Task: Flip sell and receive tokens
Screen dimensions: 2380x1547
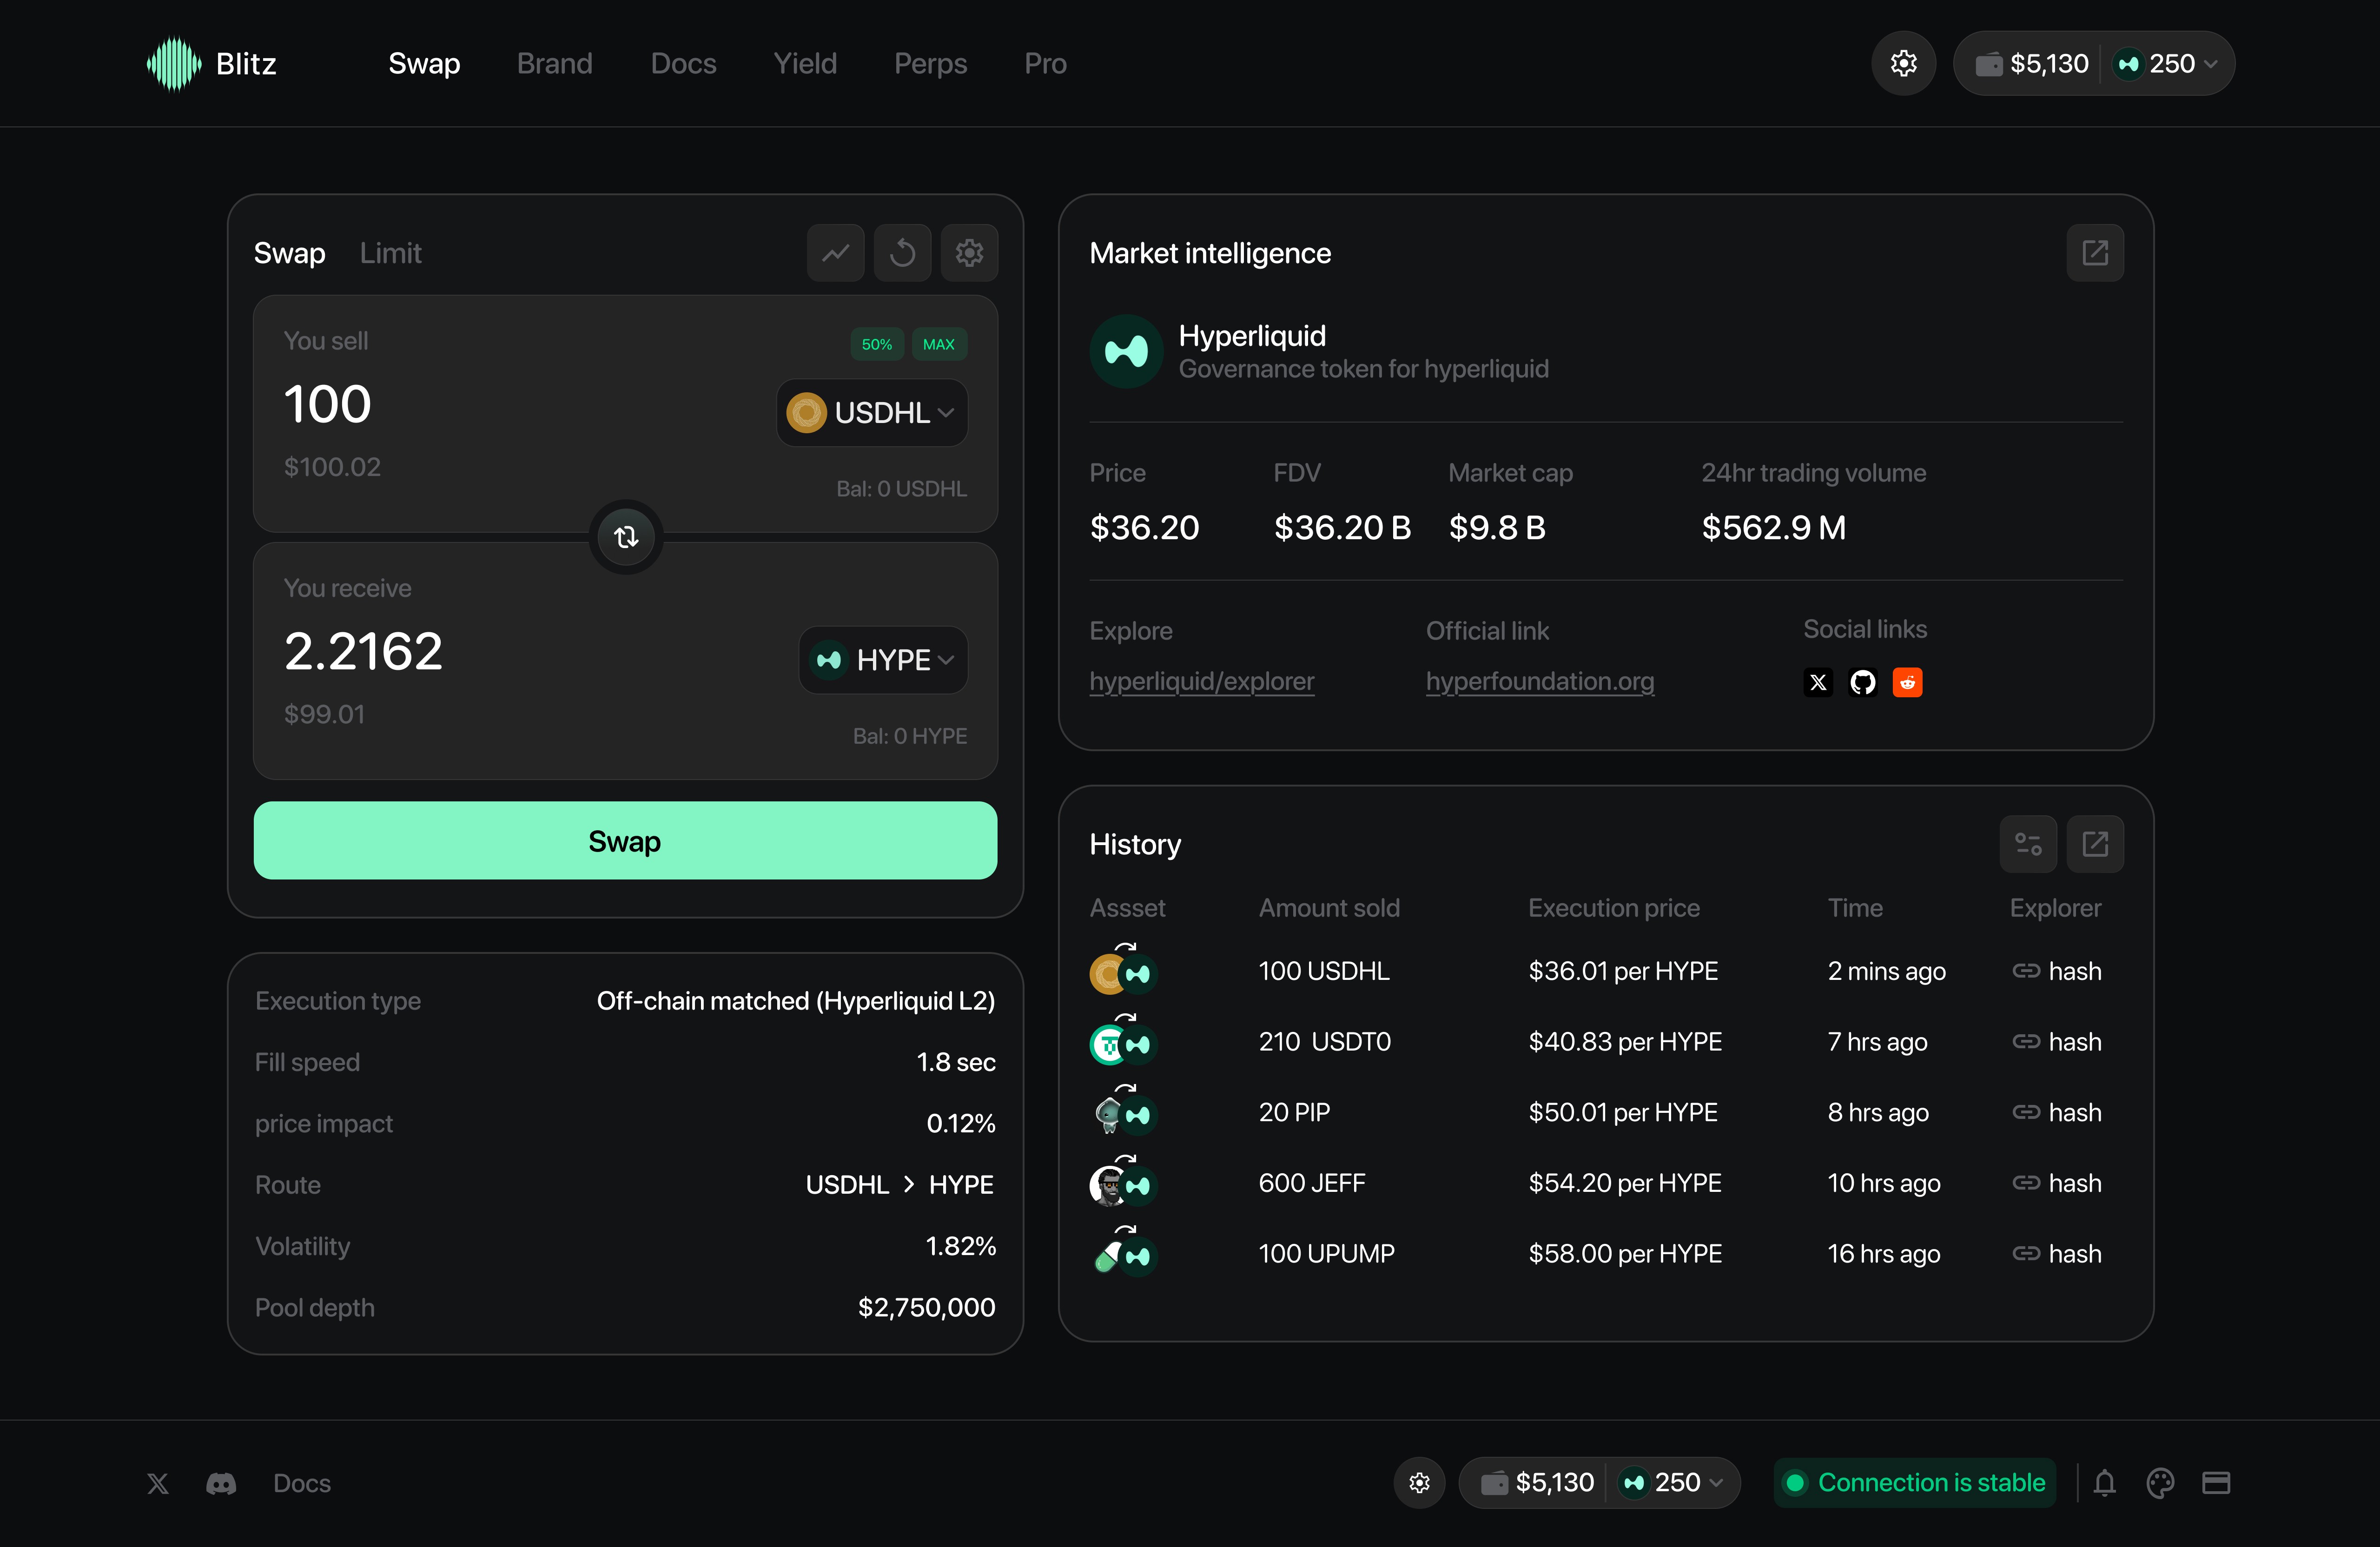Action: (626, 537)
